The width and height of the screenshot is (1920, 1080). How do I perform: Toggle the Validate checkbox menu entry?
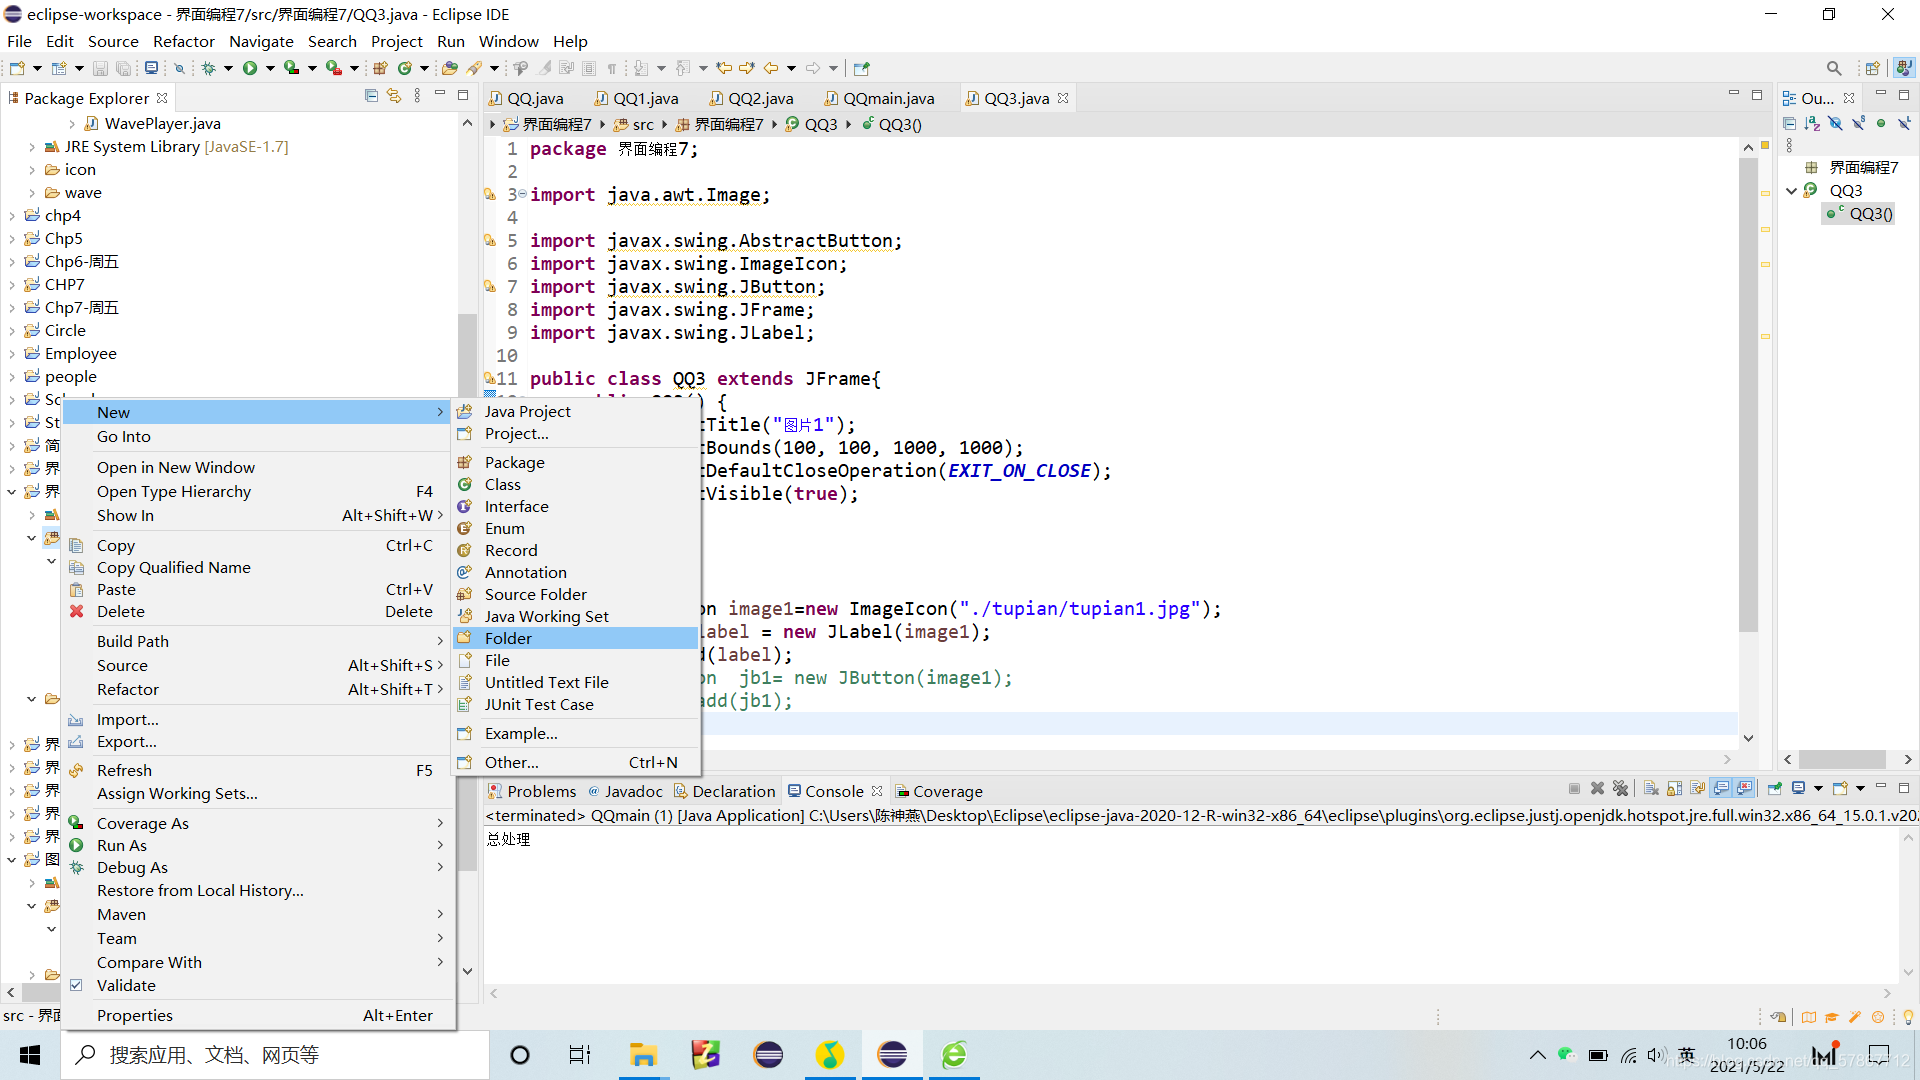pos(126,985)
